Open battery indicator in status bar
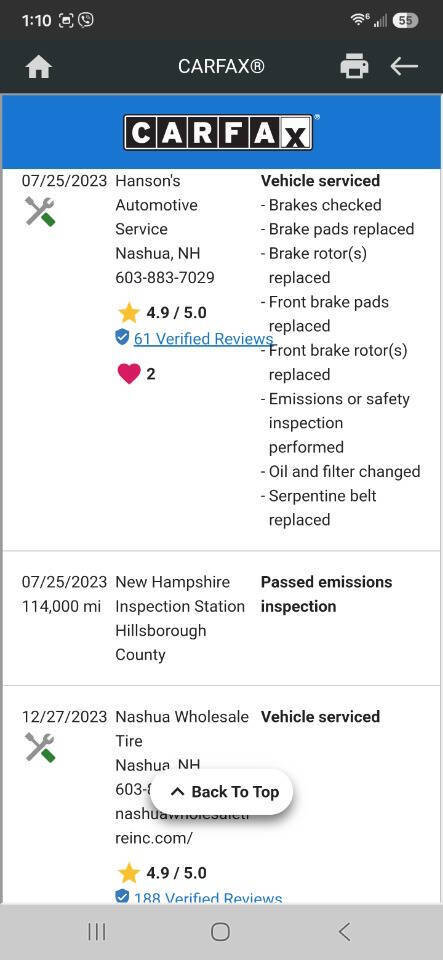The height and width of the screenshot is (960, 443). (405, 20)
